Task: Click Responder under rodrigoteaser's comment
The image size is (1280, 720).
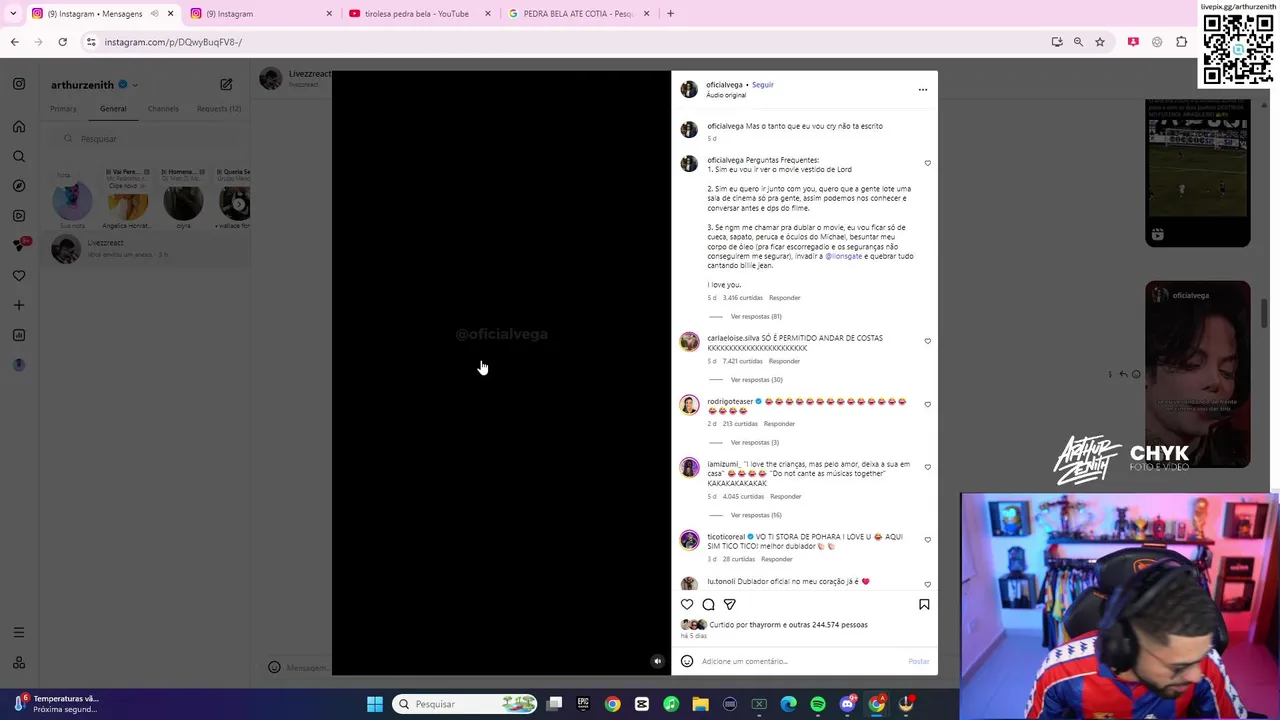Action: click(x=779, y=424)
